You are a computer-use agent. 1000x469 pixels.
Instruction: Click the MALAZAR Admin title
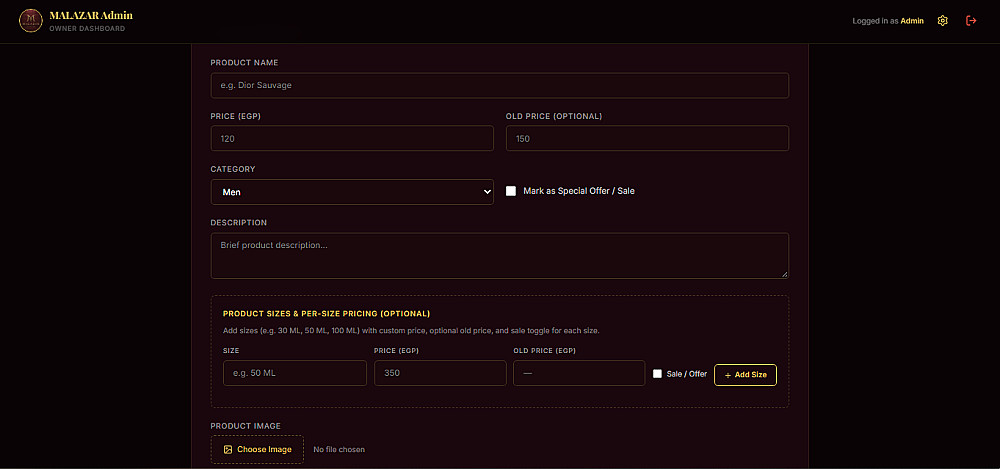(91, 15)
